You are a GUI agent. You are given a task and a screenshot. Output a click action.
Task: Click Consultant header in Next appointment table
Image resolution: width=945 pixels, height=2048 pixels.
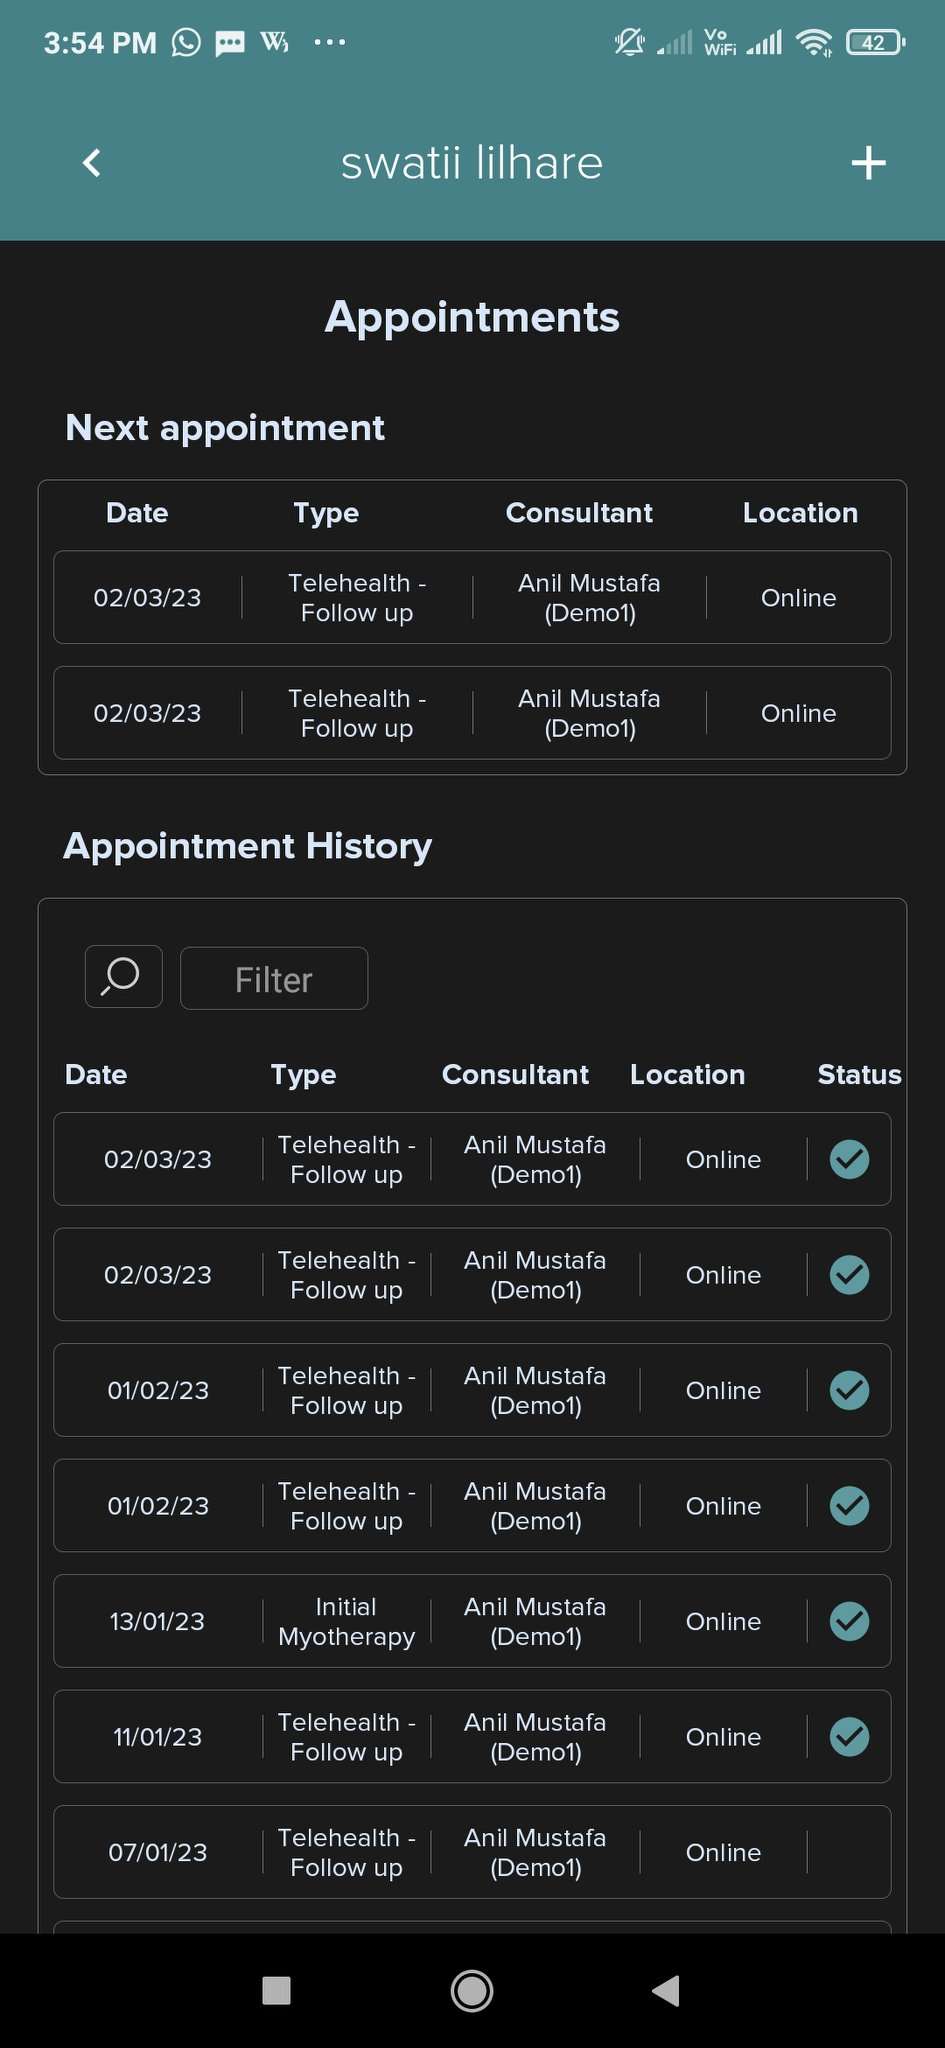point(579,513)
